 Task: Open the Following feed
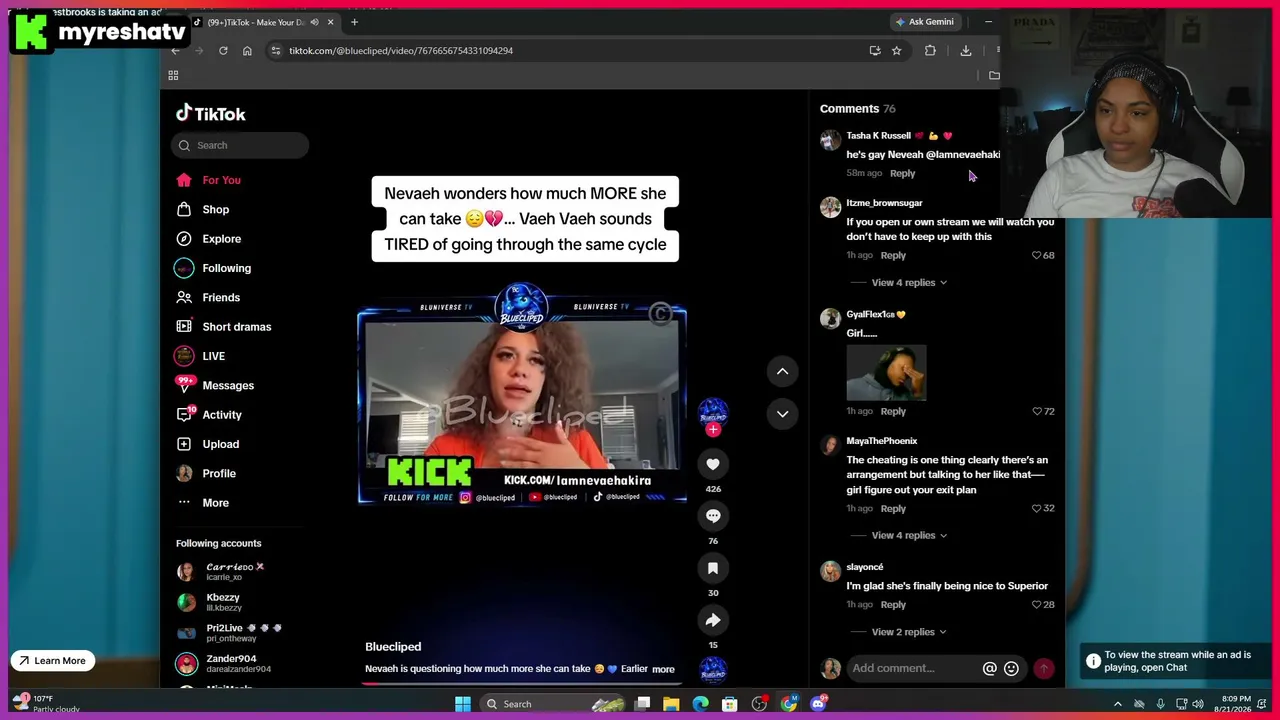pyautogui.click(x=214, y=268)
